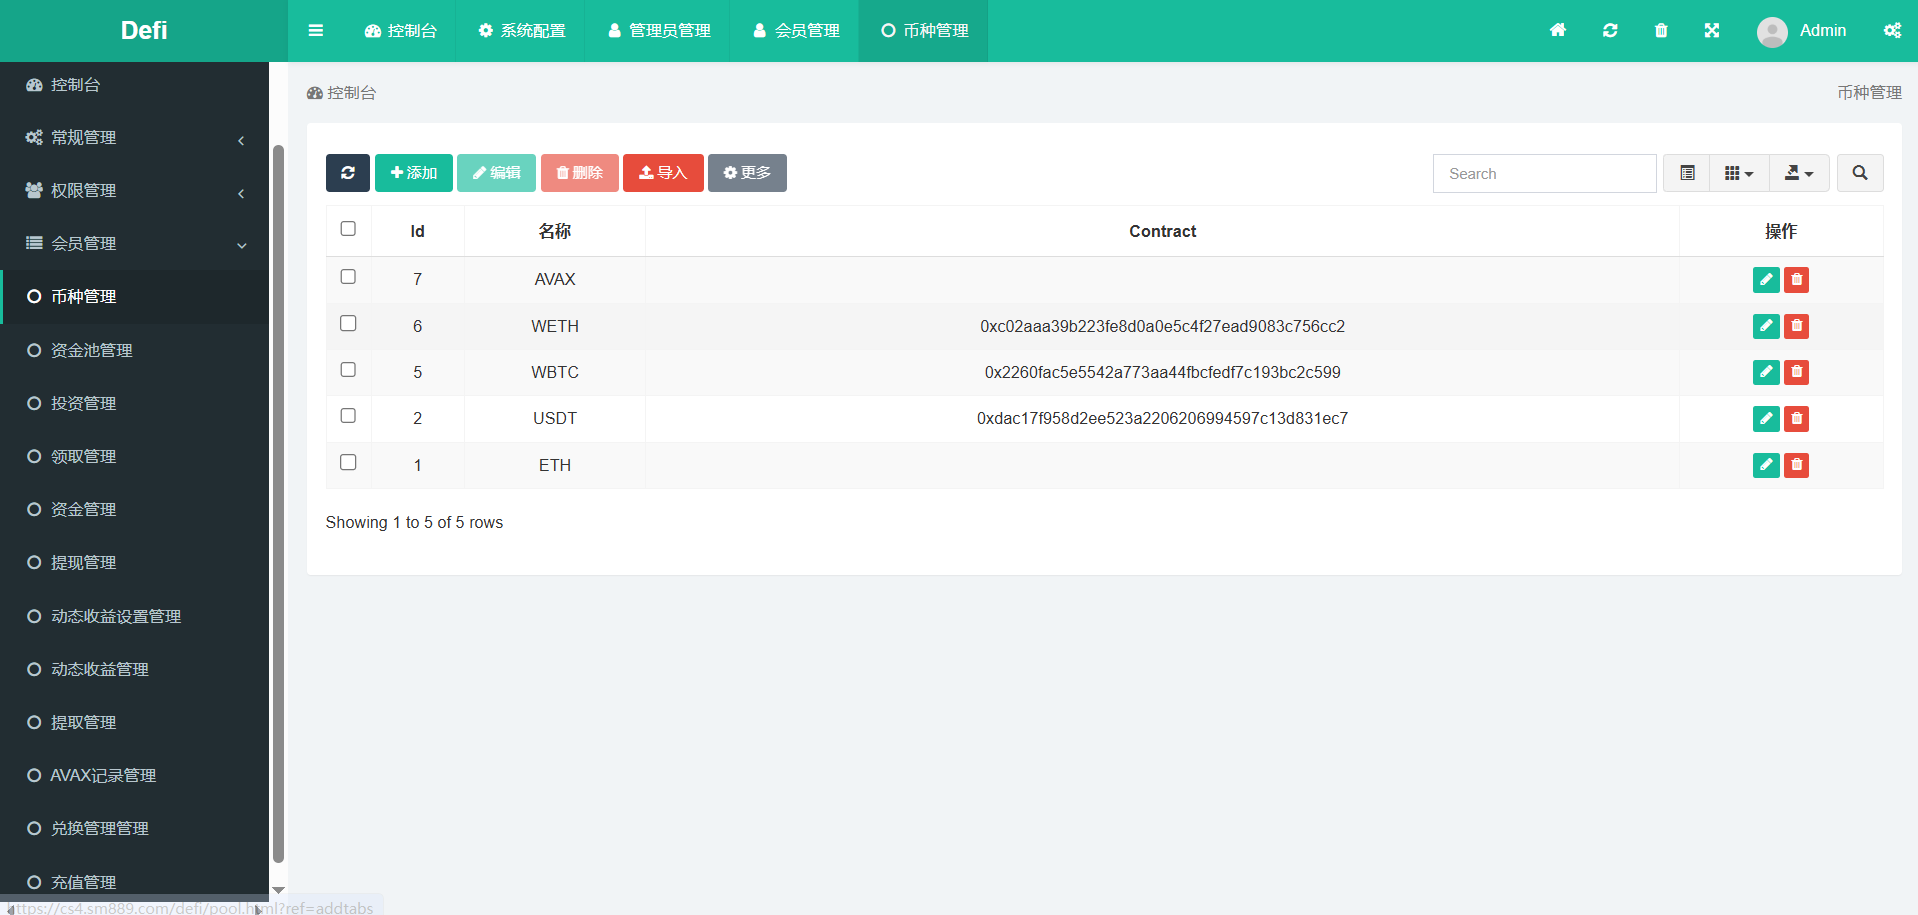Click the trash icon in top bar
Image resolution: width=1918 pixels, height=915 pixels.
pos(1660,31)
